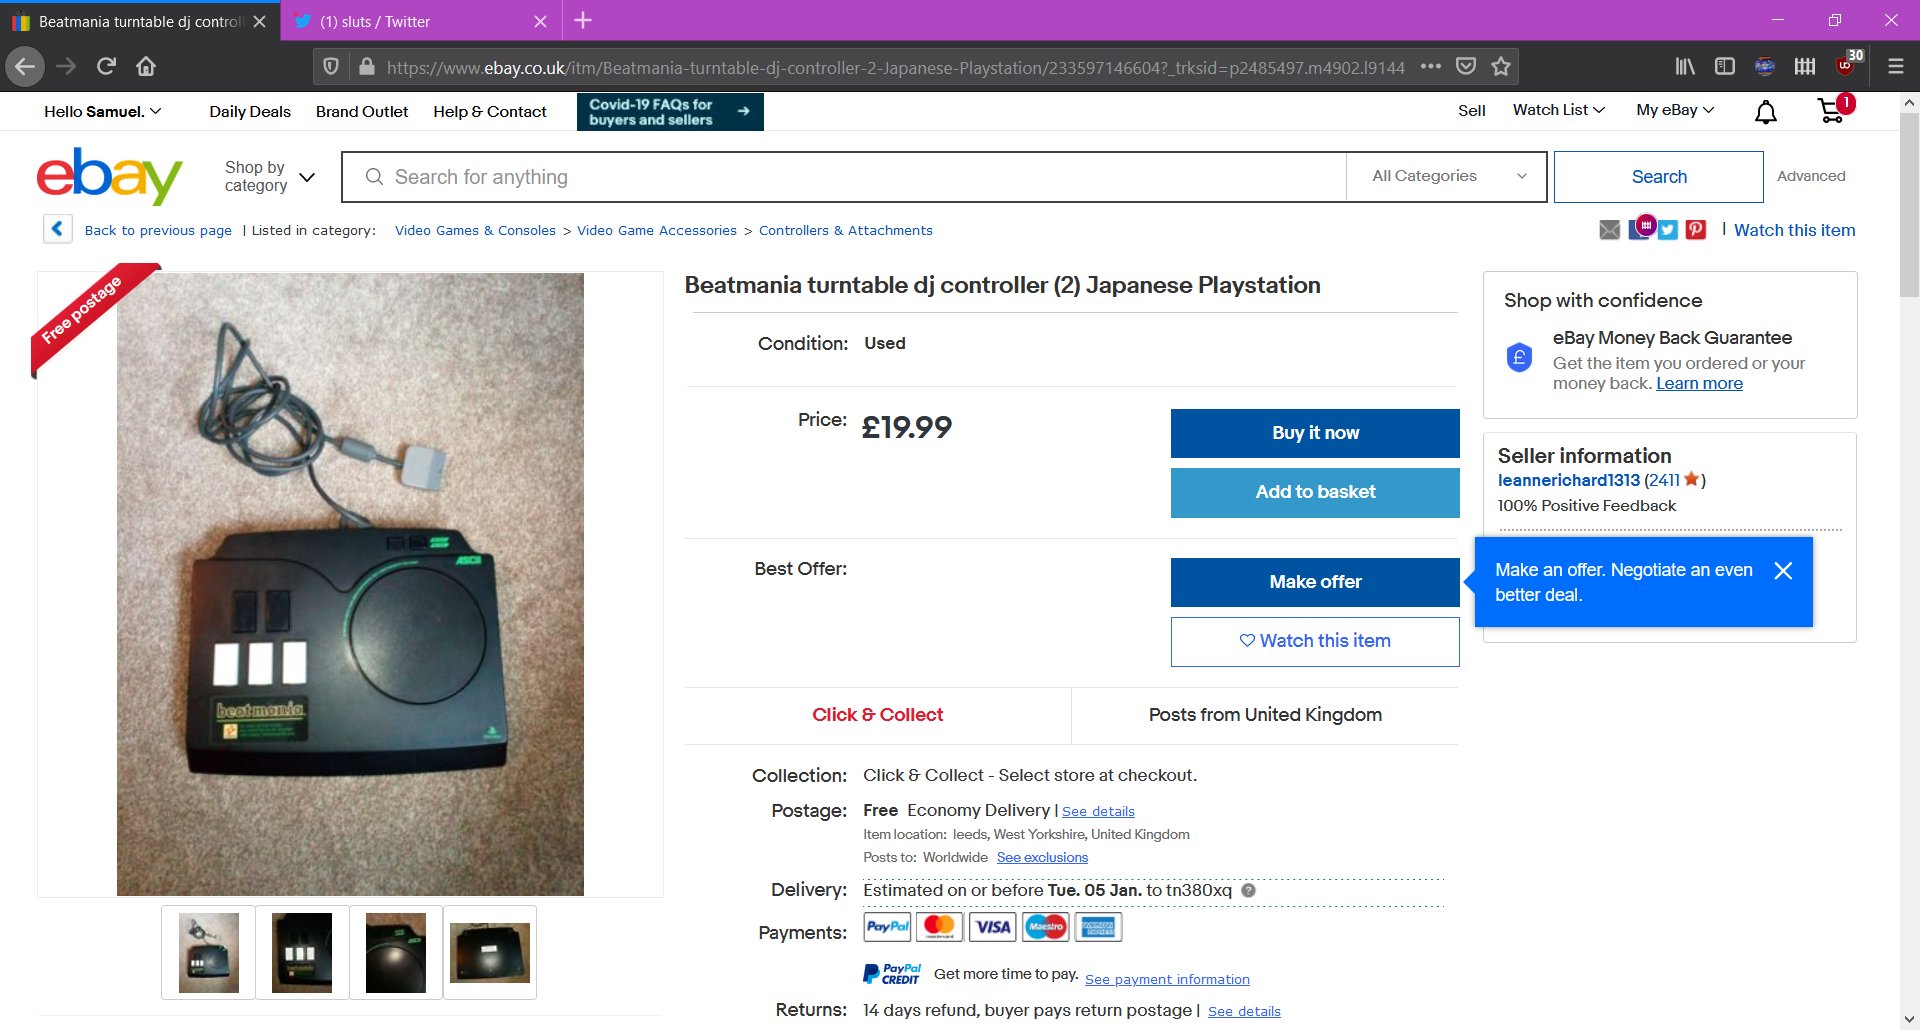This screenshot has width=1920, height=1030.
Task: Toggle Watch this item heart button
Action: click(1315, 641)
